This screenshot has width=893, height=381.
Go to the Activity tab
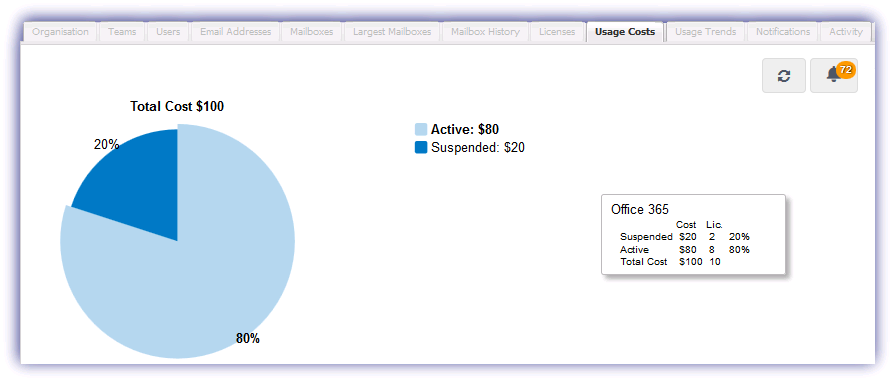coord(846,32)
